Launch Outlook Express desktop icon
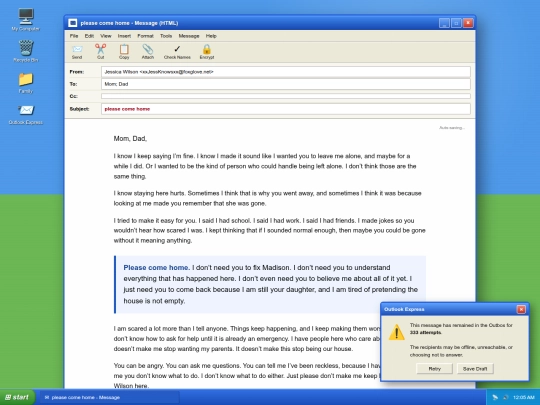Viewport: 540px width, 405px height. (x=26, y=111)
